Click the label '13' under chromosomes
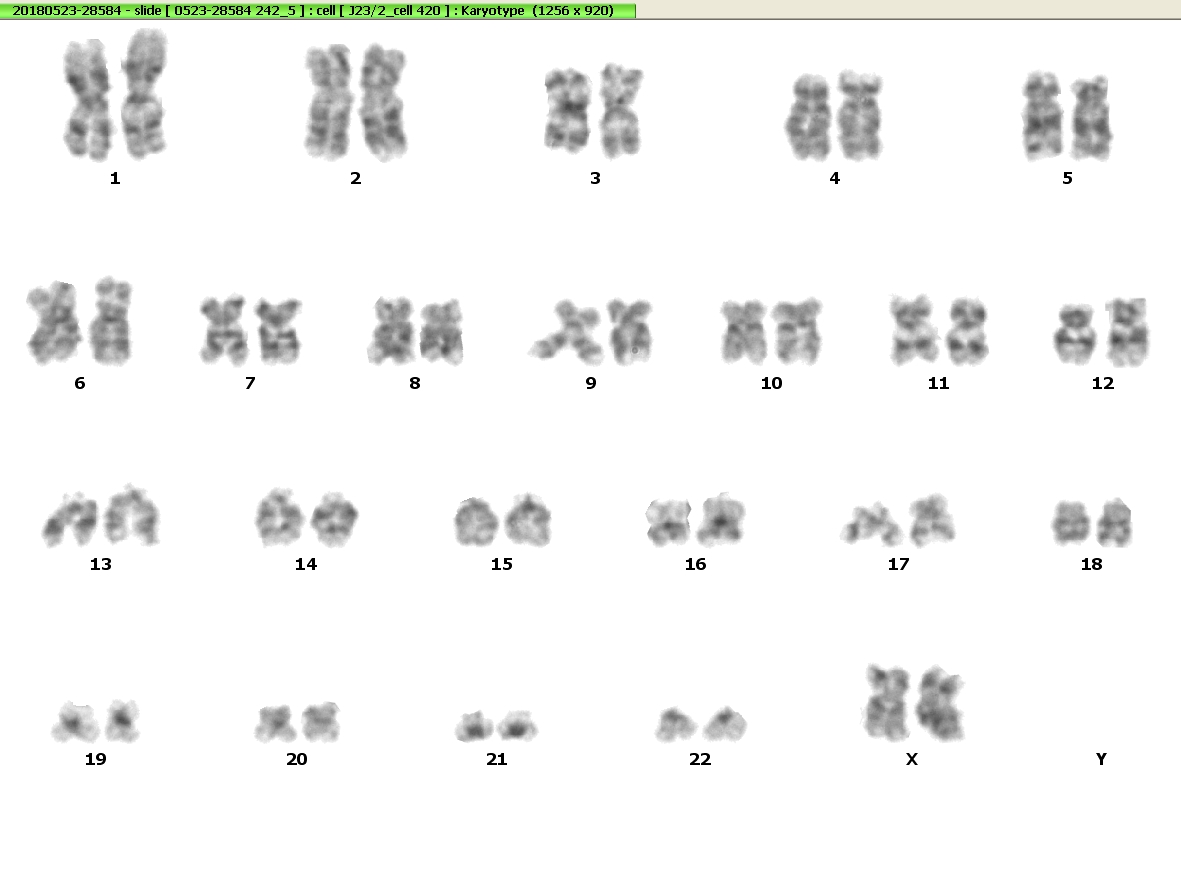The image size is (1181, 869). pyautogui.click(x=100, y=564)
